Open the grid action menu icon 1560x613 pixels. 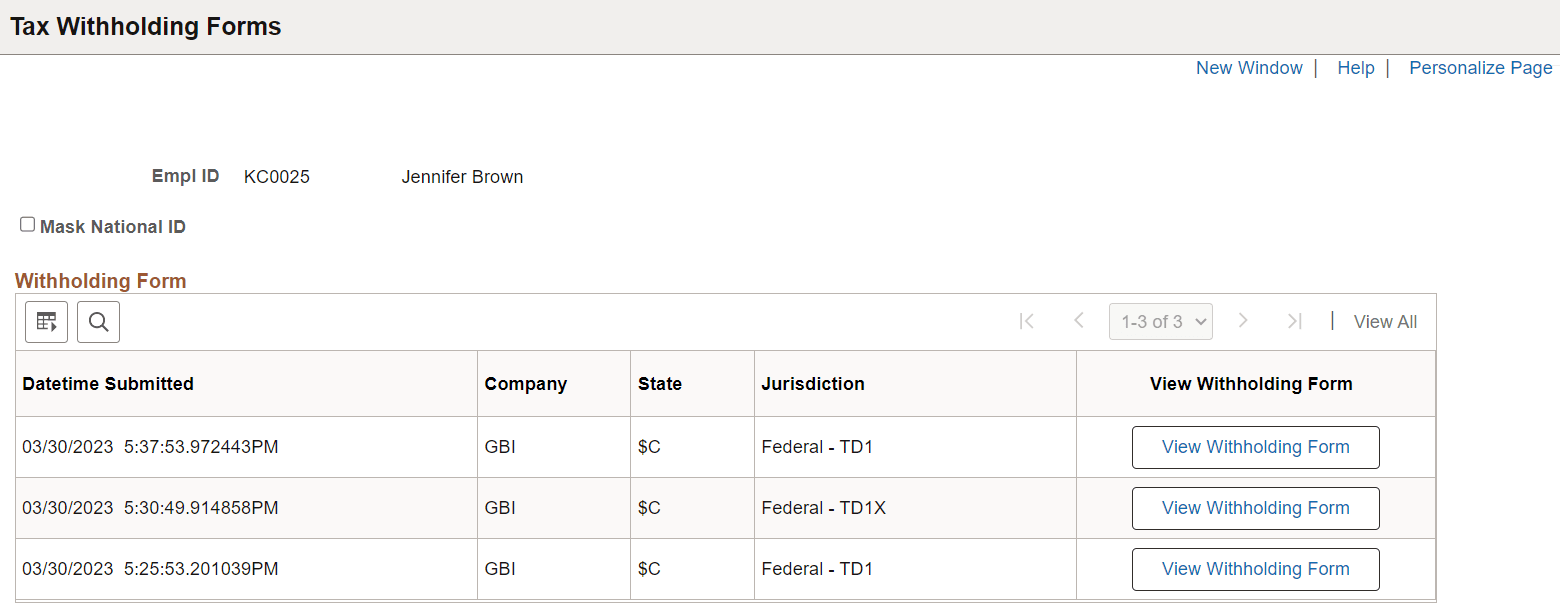(x=46, y=321)
